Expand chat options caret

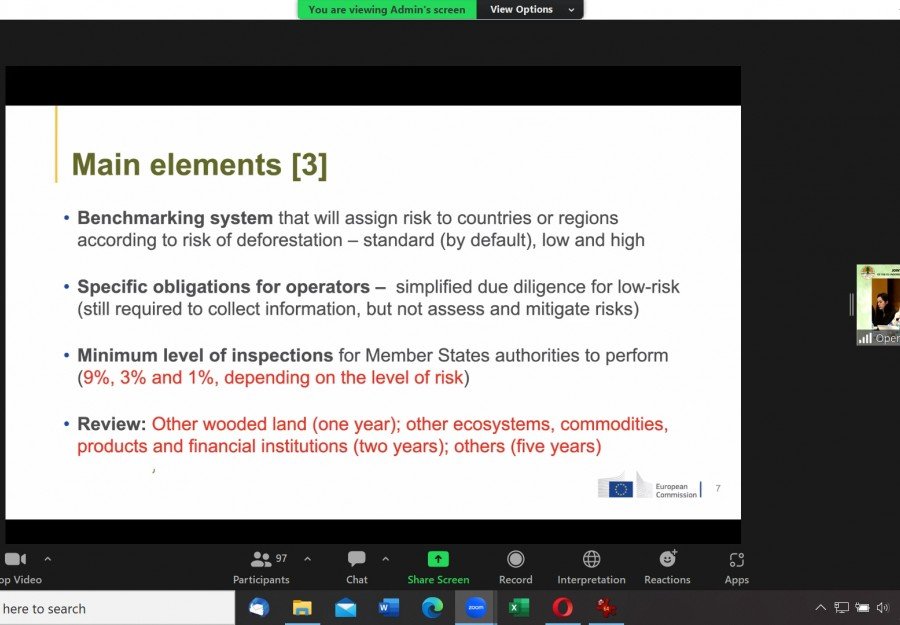[x=386, y=559]
